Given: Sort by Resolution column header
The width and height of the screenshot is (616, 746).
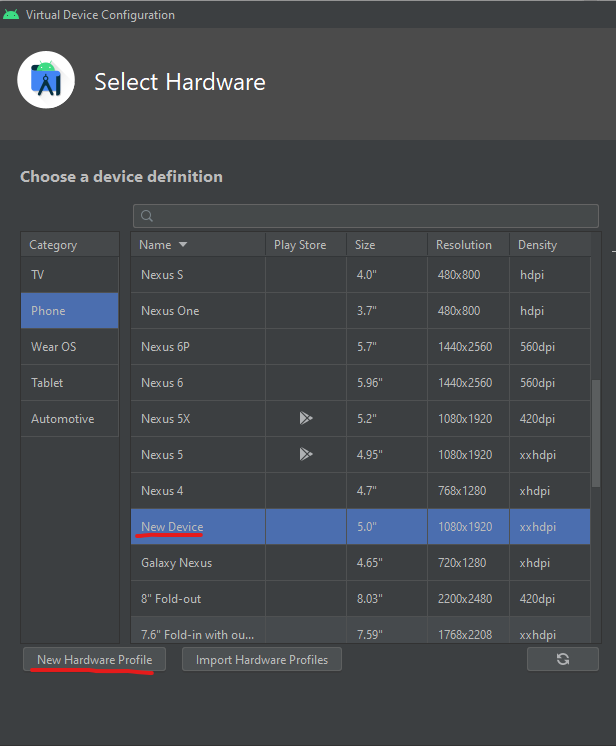Looking at the screenshot, I should pos(469,245).
